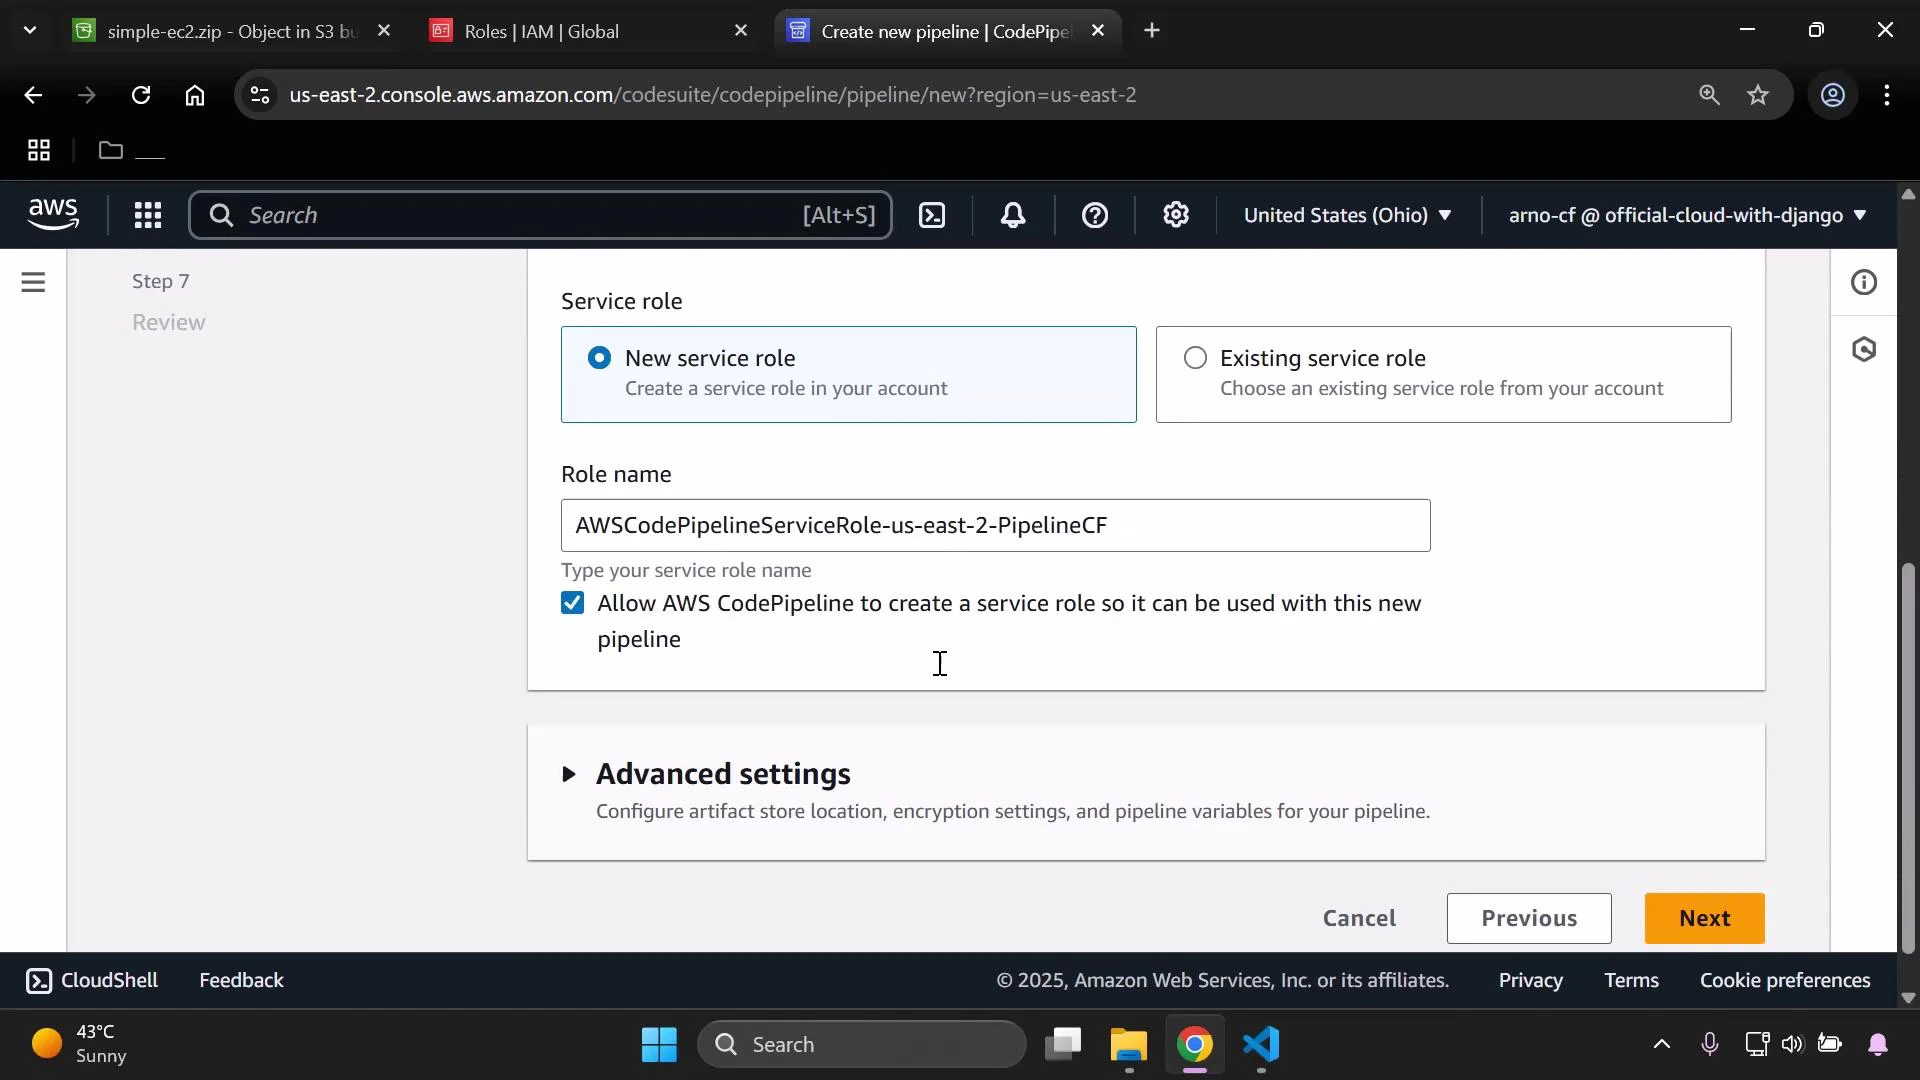Click the page vertical scrollbar
The width and height of the screenshot is (1920, 1080).
(x=1908, y=760)
